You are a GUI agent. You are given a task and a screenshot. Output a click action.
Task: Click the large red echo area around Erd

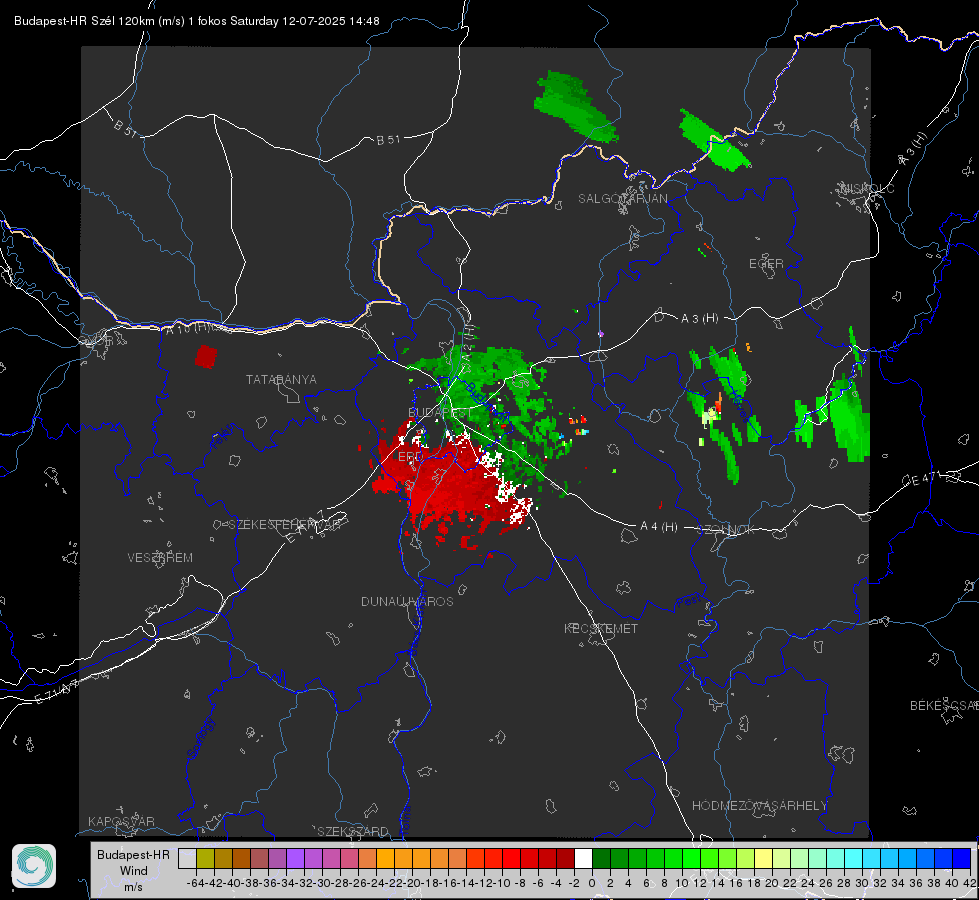[x=450, y=484]
